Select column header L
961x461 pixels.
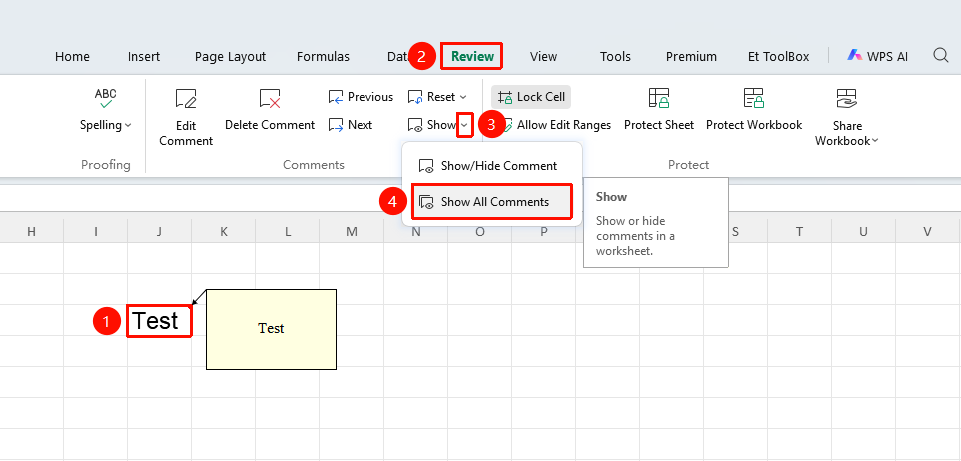[287, 231]
